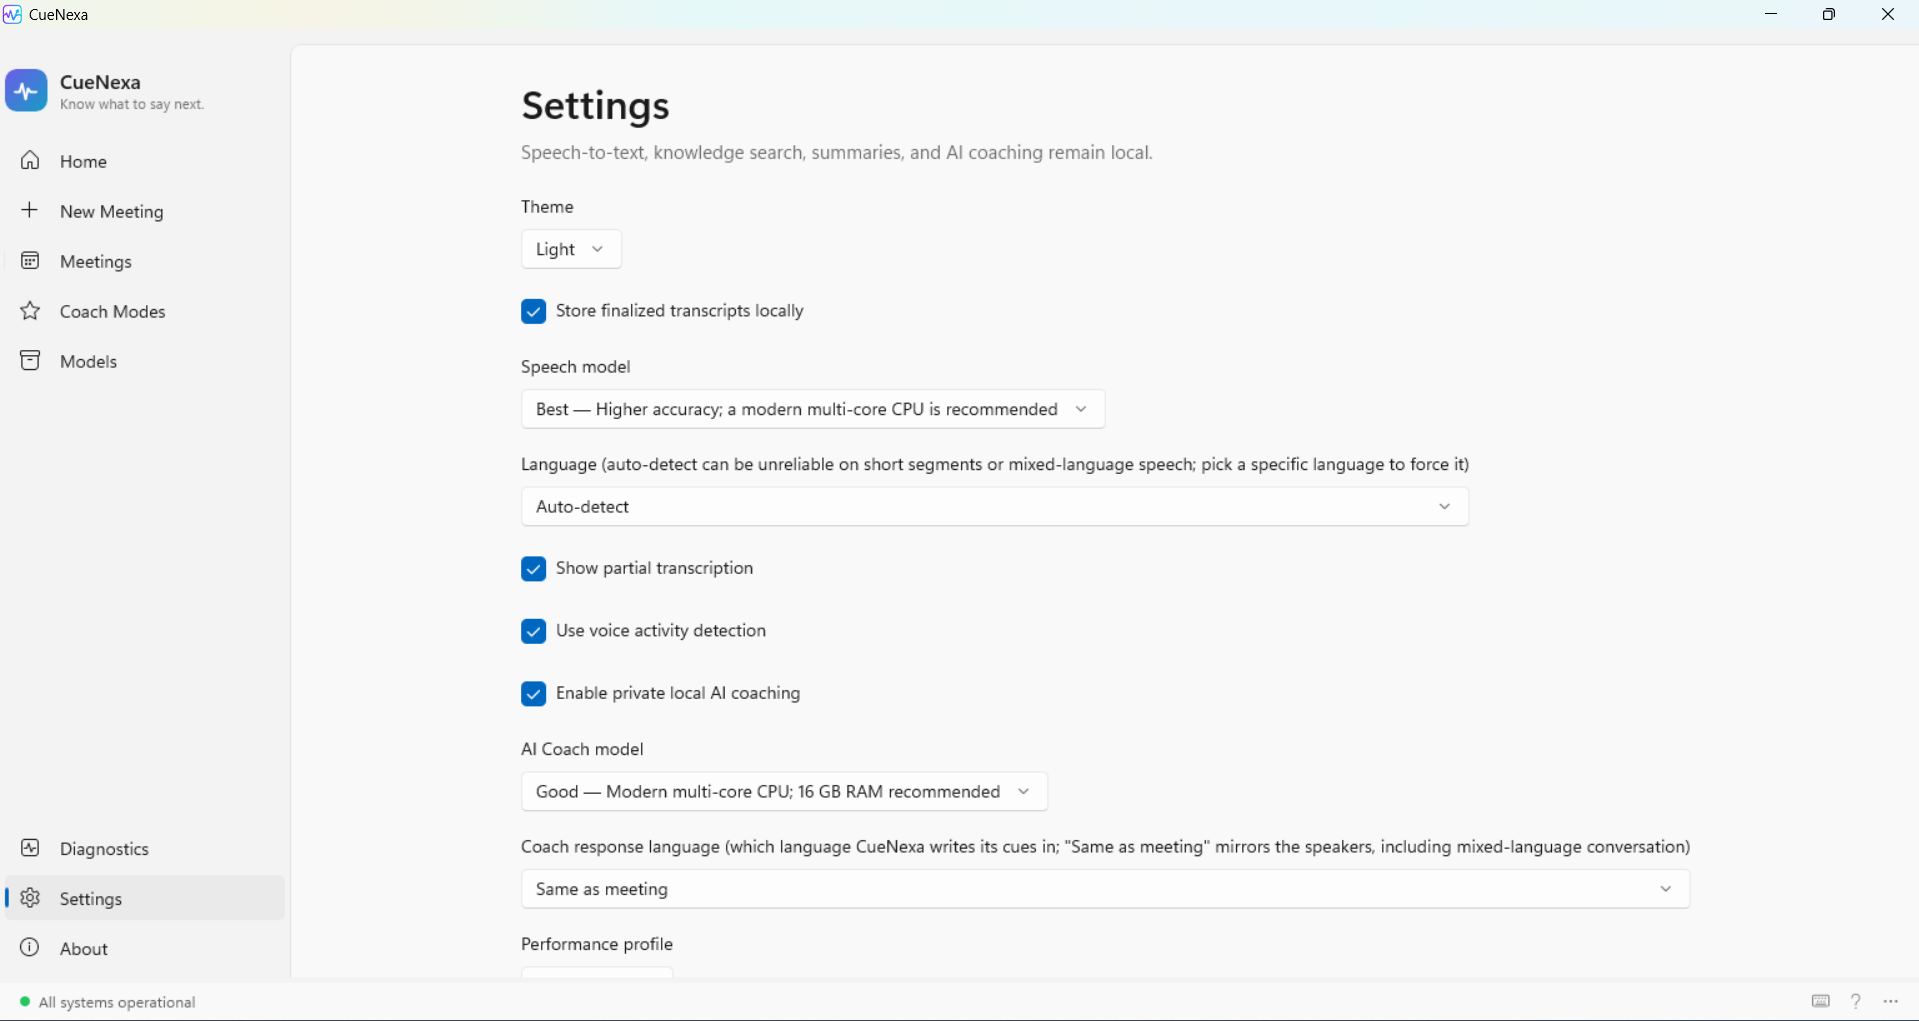Click the Models archive box icon
This screenshot has height=1021, width=1919.
click(x=30, y=361)
